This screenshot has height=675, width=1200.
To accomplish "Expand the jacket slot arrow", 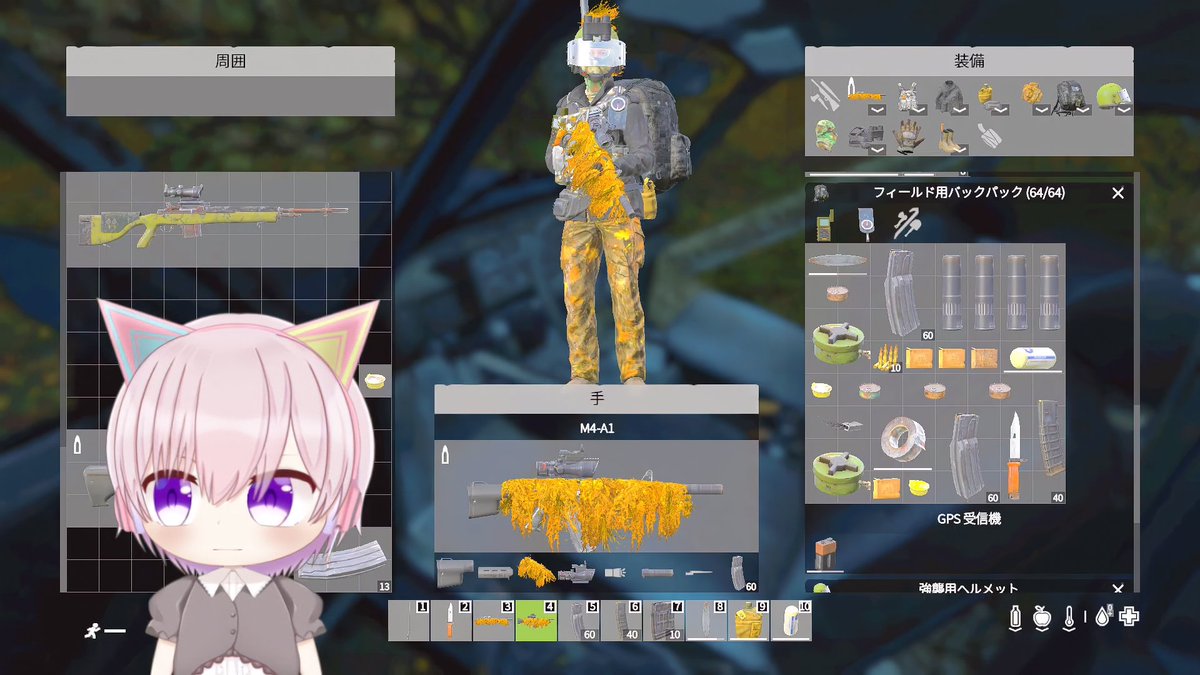I will (960, 110).
